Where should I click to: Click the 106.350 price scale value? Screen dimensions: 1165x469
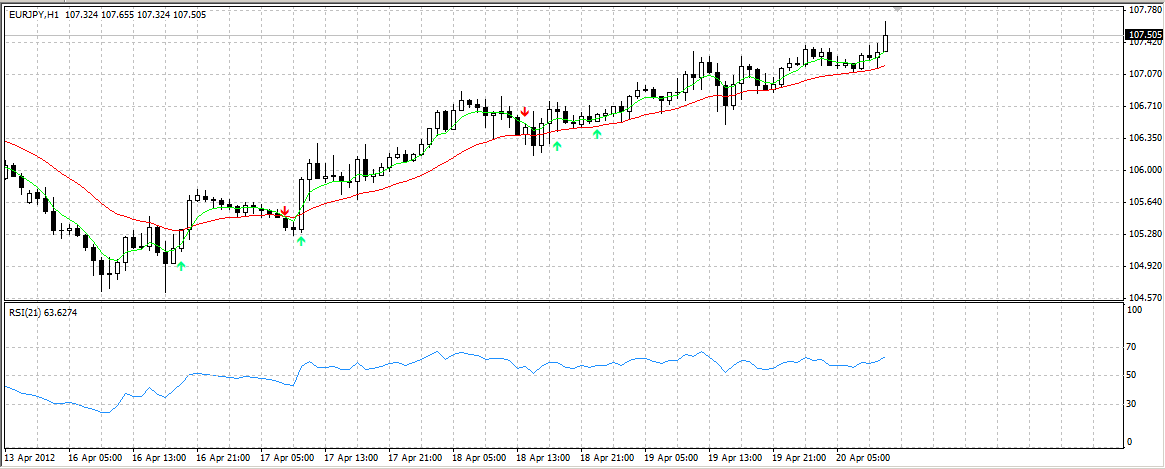[x=1144, y=138]
